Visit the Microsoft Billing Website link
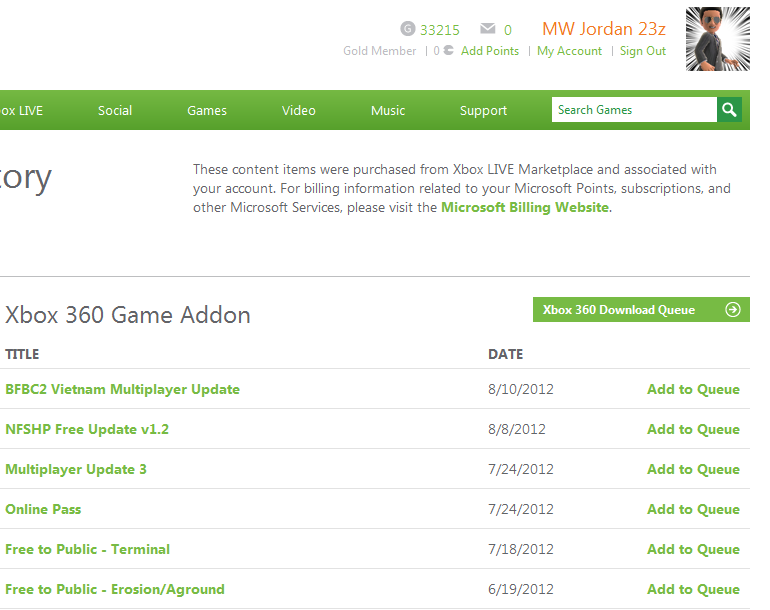The image size is (770, 610). [x=525, y=207]
